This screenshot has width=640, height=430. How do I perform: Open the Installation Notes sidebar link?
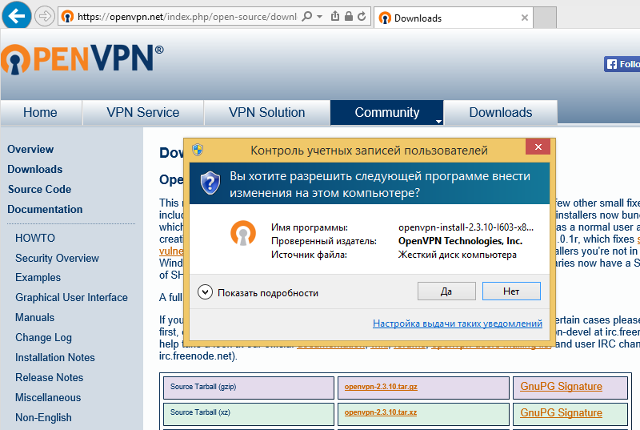click(x=55, y=357)
